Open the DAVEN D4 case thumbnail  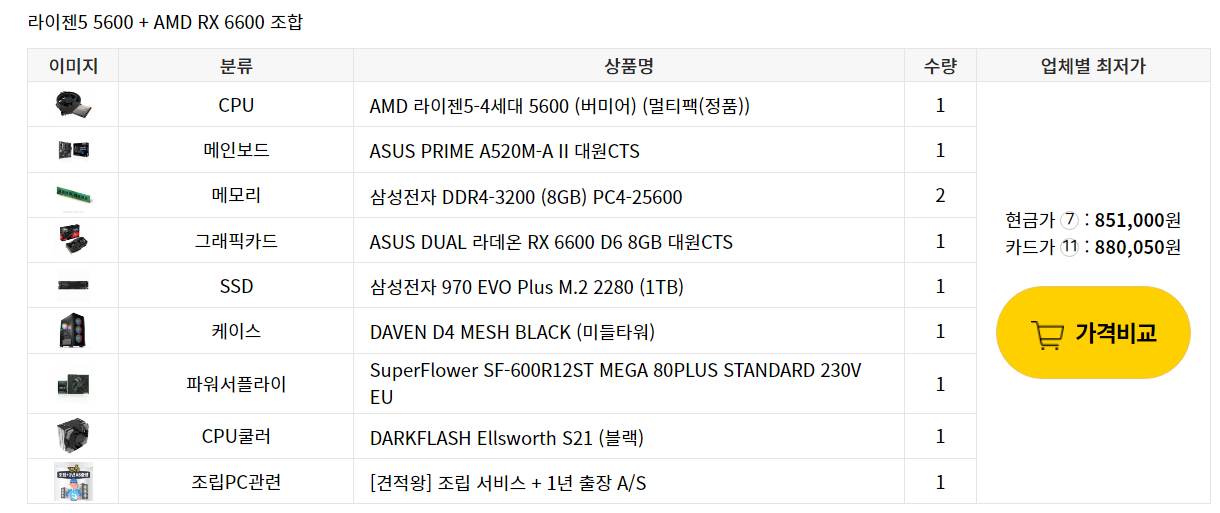pos(73,331)
